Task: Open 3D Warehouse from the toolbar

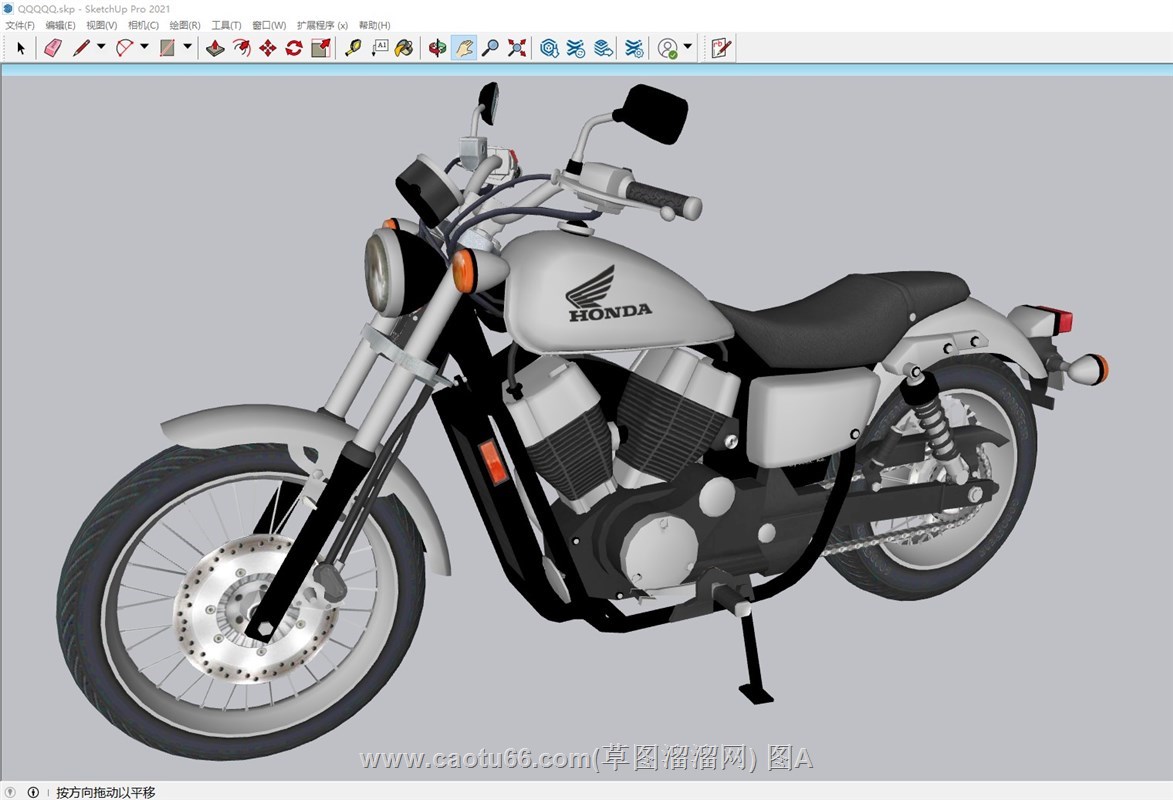Action: (x=549, y=47)
